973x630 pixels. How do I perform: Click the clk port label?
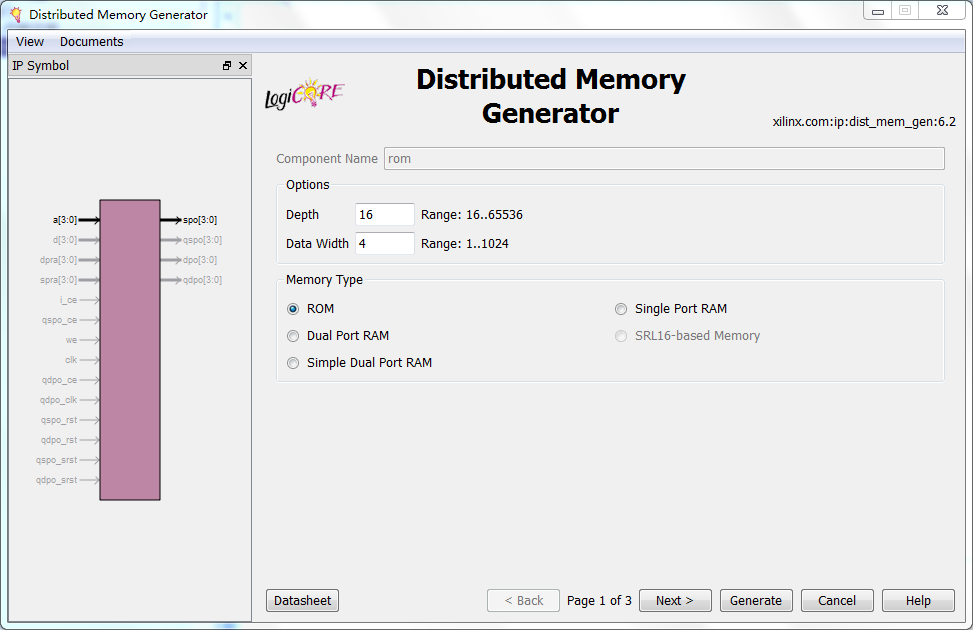pos(71,360)
